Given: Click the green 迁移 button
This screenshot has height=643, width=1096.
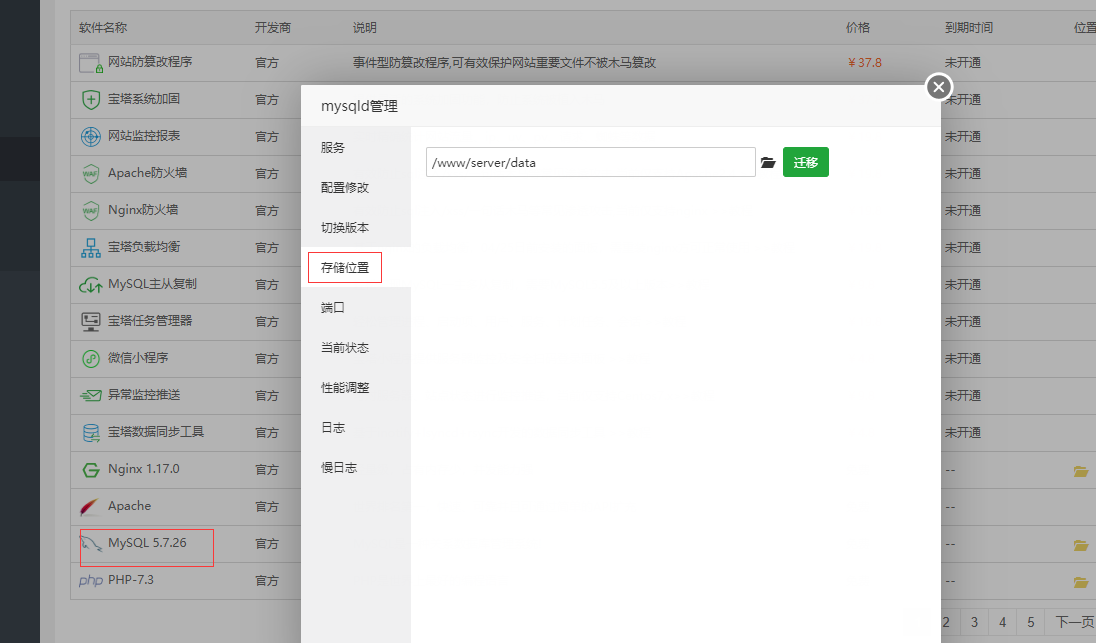Looking at the screenshot, I should [x=805, y=162].
